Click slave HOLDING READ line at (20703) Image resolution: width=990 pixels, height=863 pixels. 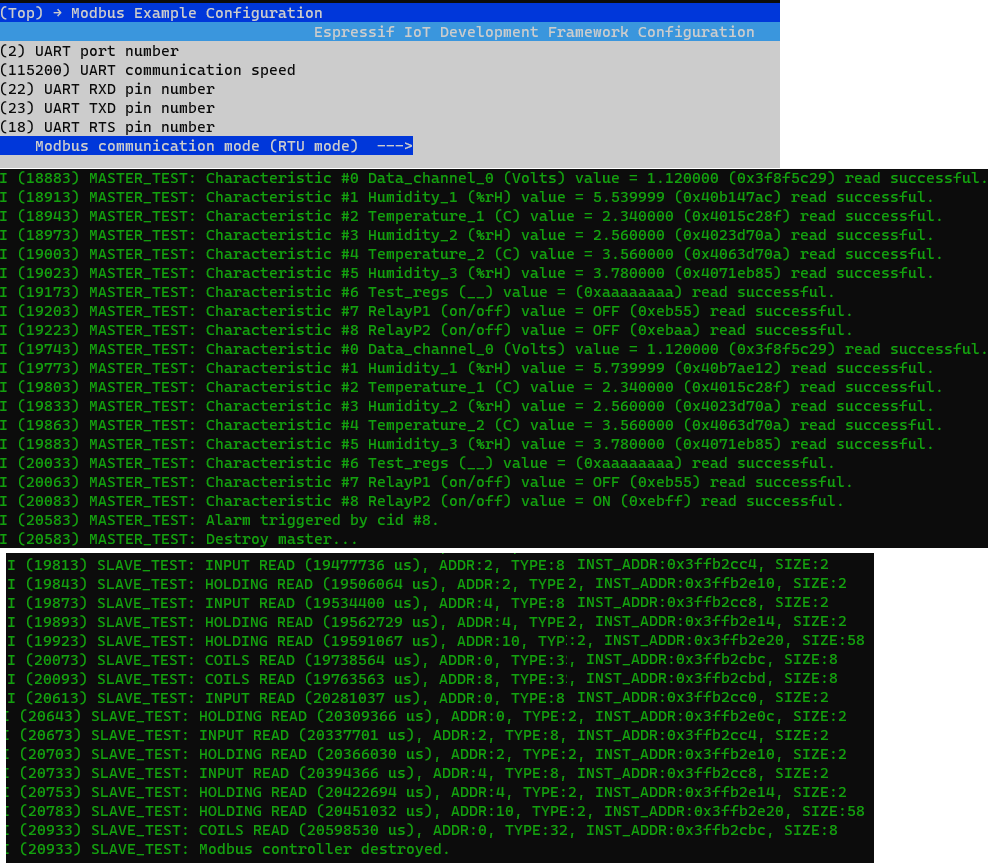427,754
